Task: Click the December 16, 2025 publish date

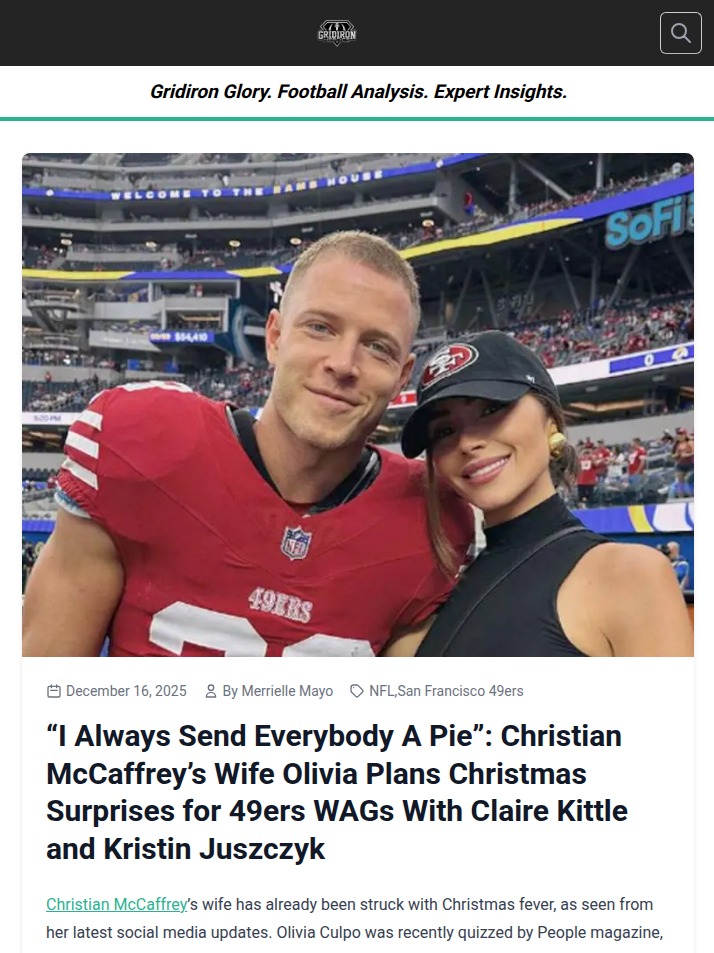Action: click(x=126, y=691)
